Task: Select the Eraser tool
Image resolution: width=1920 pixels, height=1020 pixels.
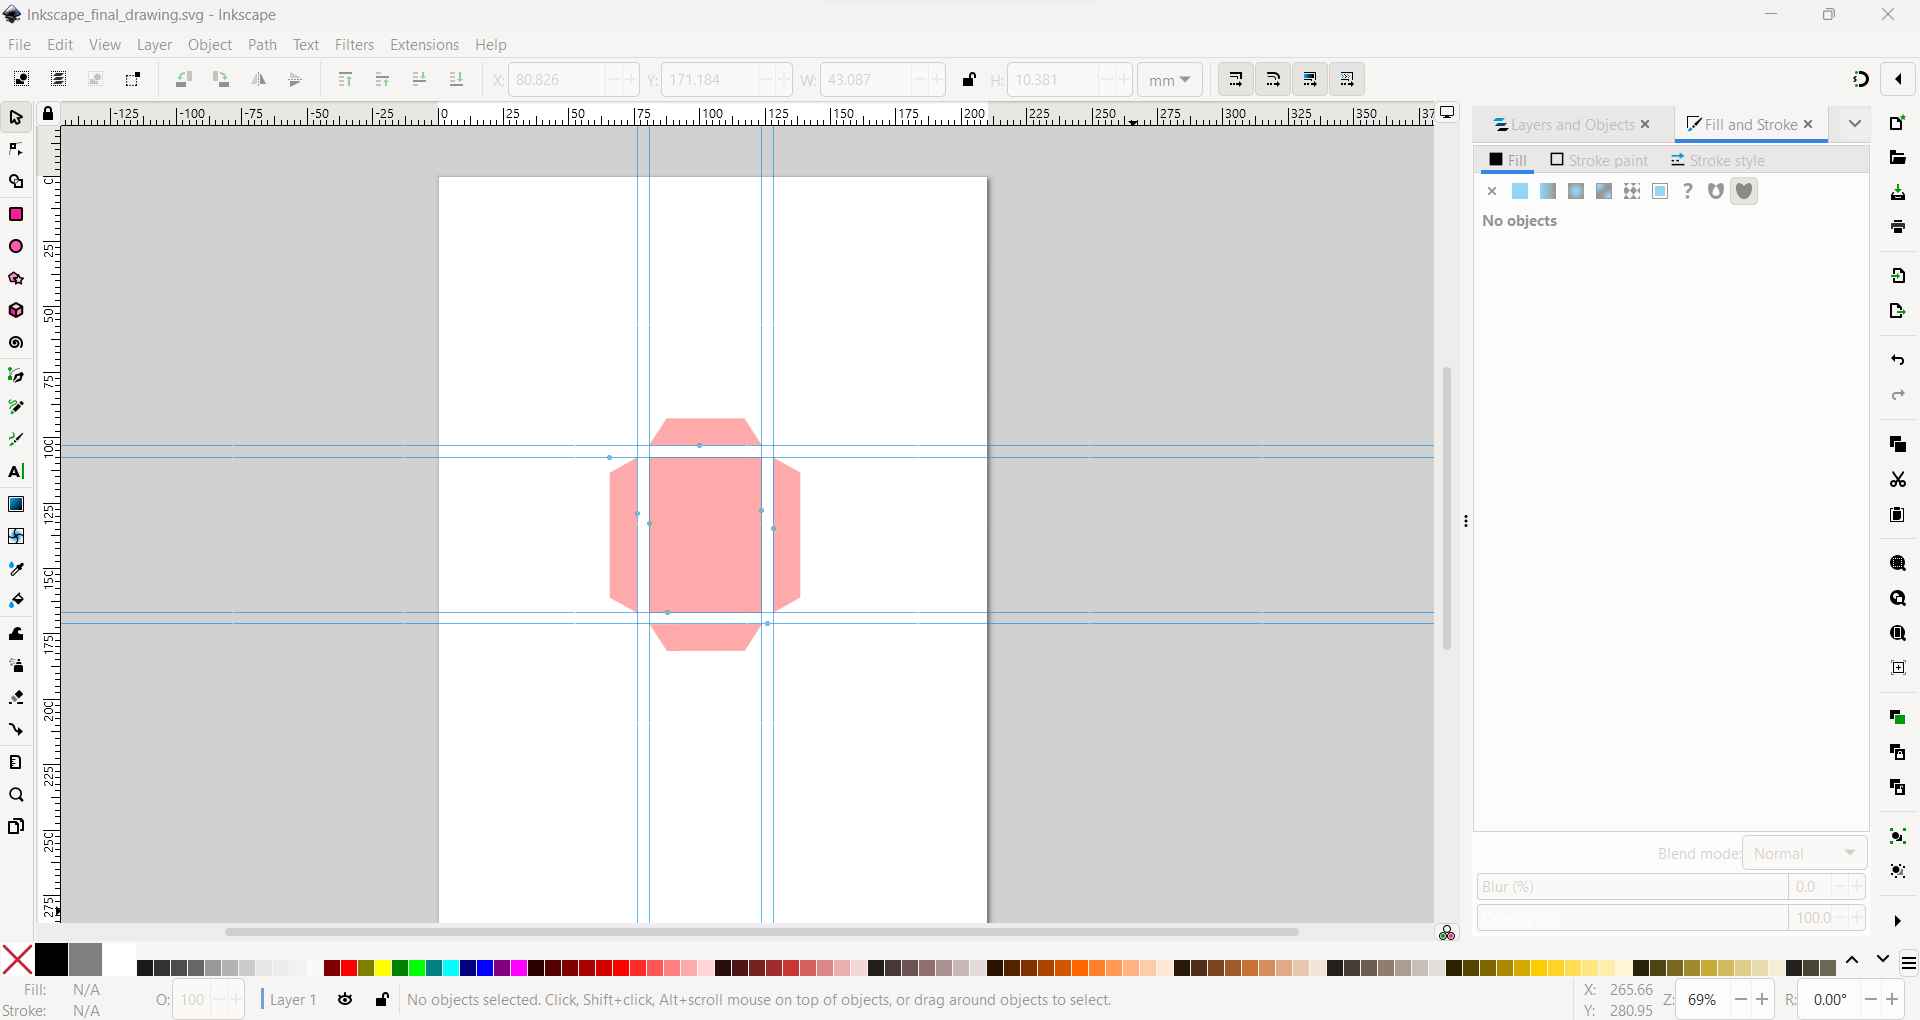Action: click(x=16, y=697)
